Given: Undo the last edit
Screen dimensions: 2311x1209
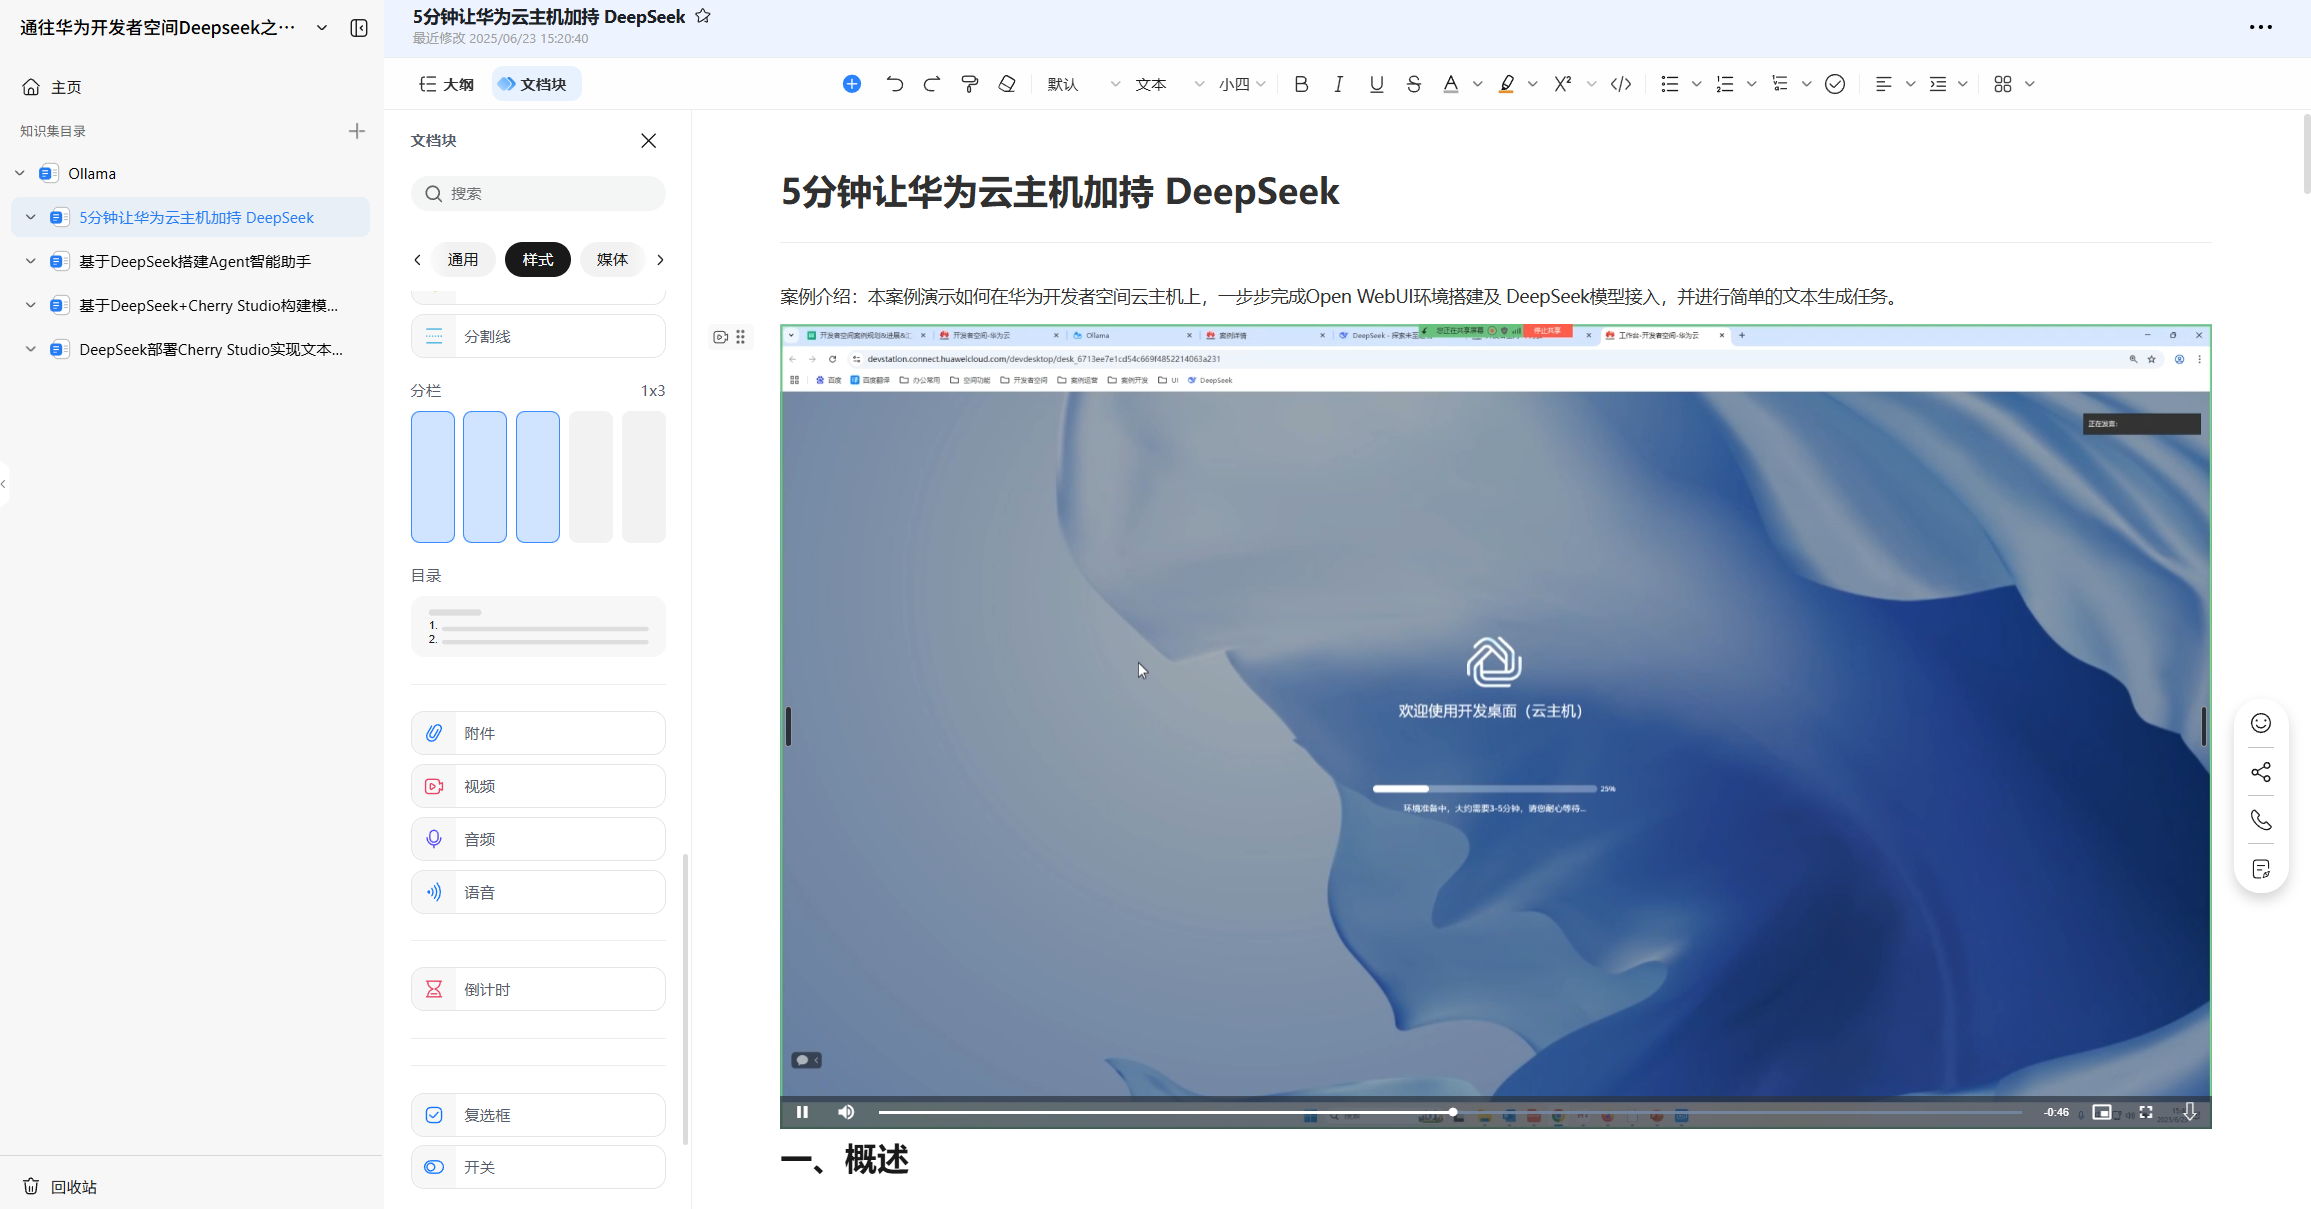Looking at the screenshot, I should click(894, 84).
